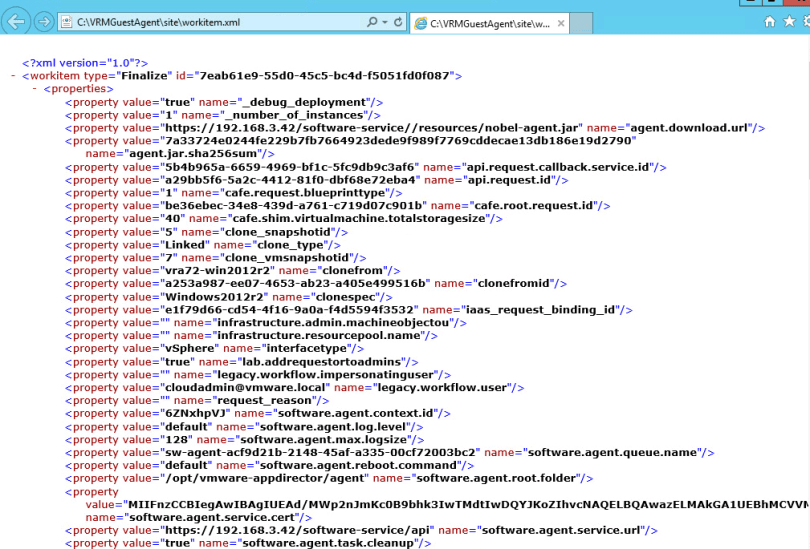The width and height of the screenshot is (810, 549).
Task: Click the cloudadmin@vmware.local value
Action: (244, 387)
